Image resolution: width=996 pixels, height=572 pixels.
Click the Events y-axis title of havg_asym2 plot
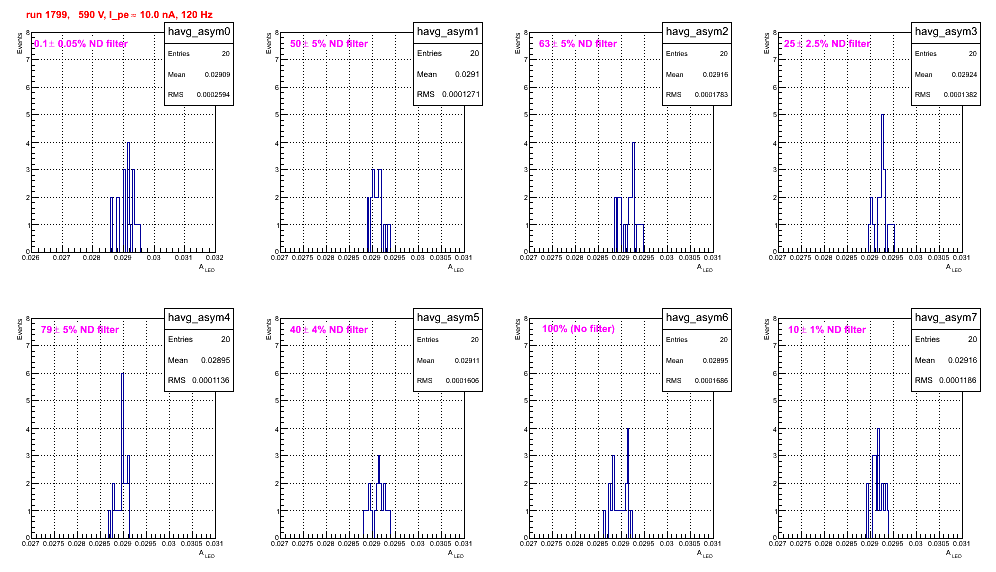518,43
